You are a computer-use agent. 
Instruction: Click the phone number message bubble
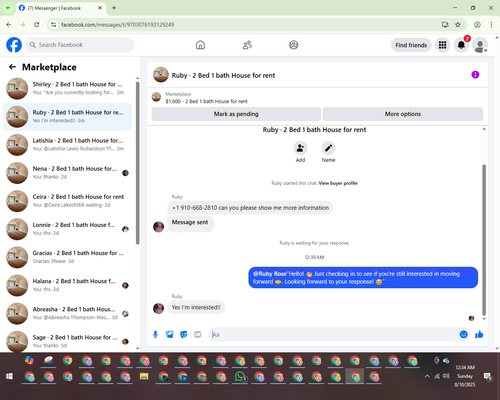point(250,208)
